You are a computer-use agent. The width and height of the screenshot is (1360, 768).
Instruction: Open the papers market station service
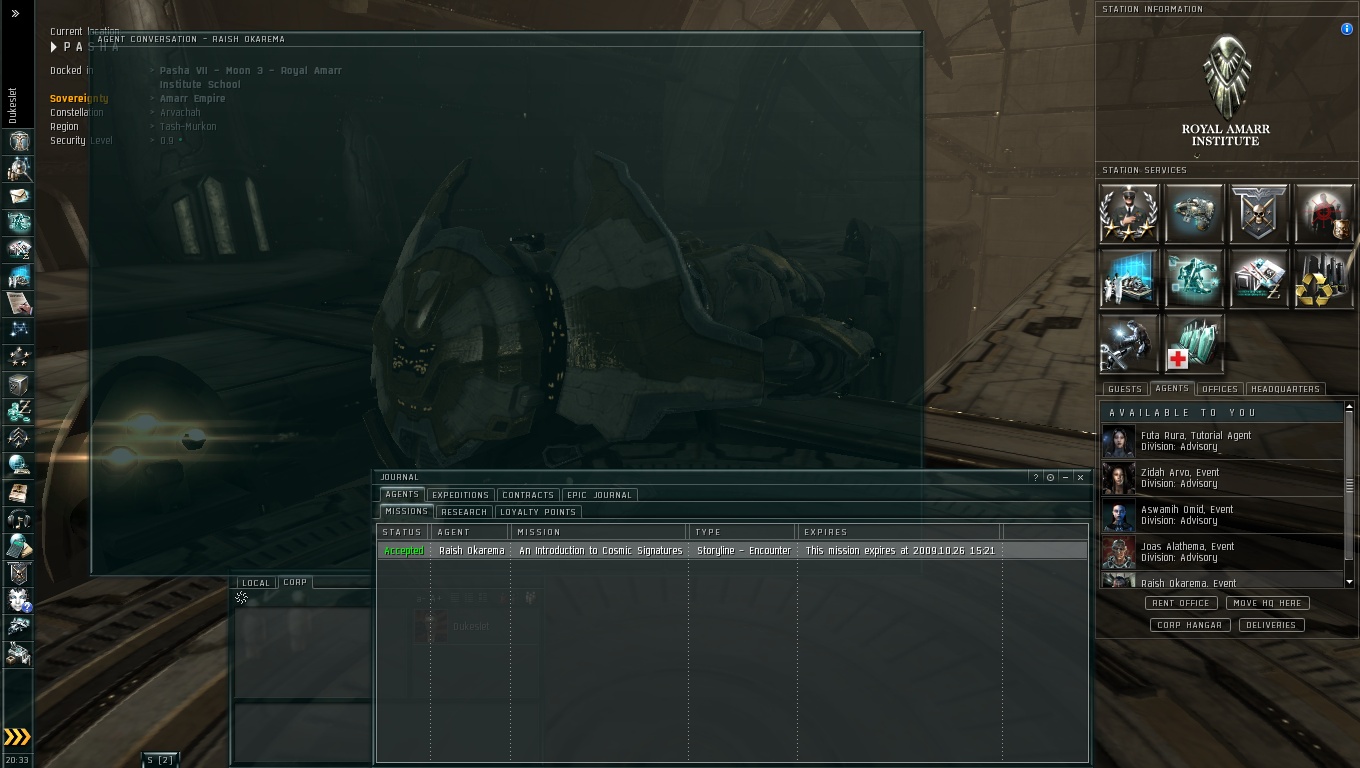[1259, 278]
